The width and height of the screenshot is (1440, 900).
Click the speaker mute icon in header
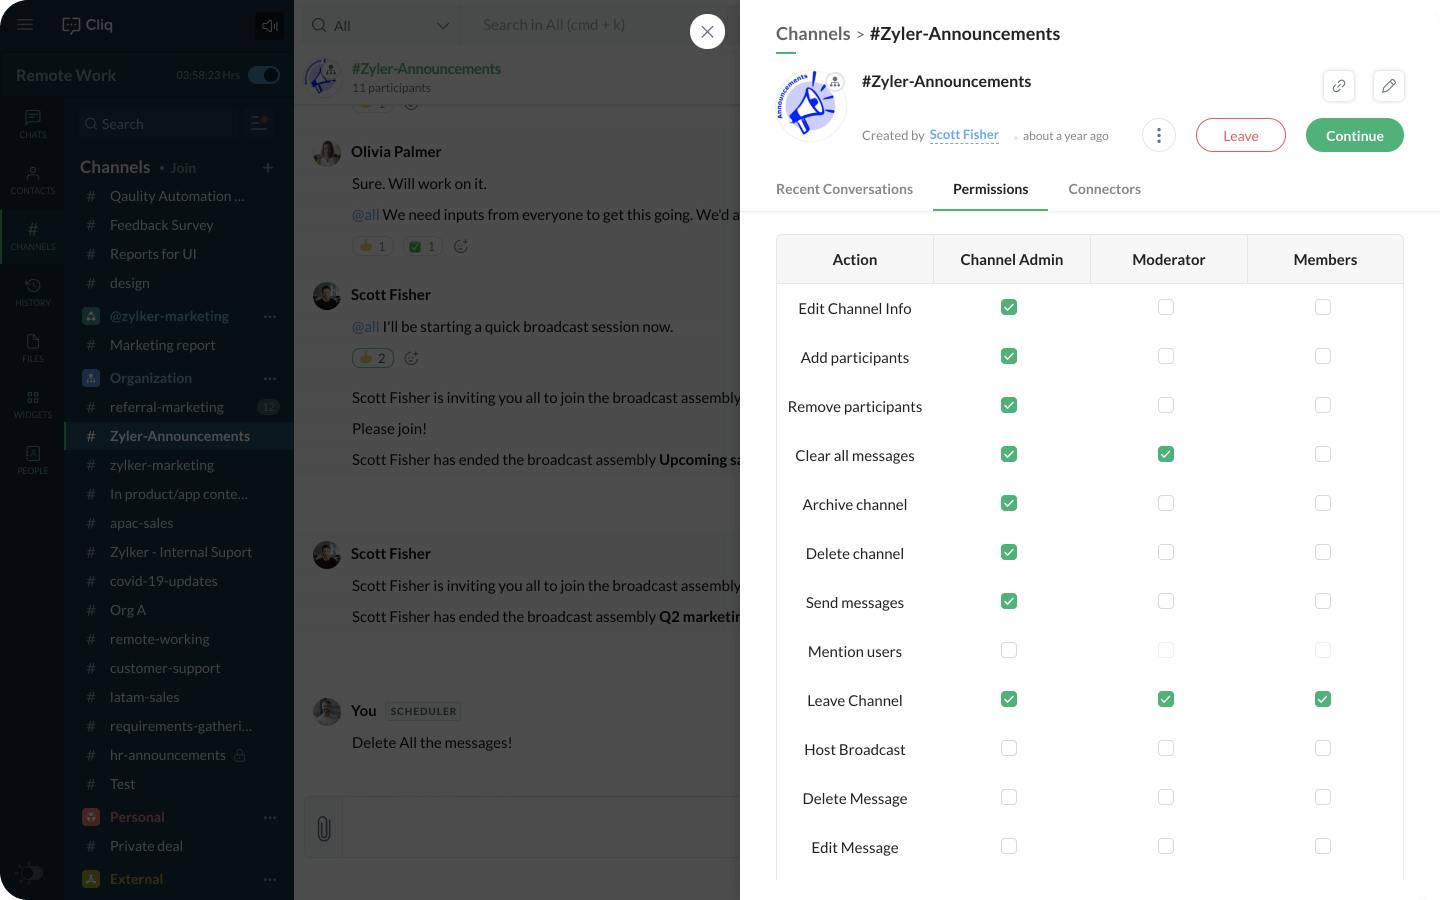point(269,26)
